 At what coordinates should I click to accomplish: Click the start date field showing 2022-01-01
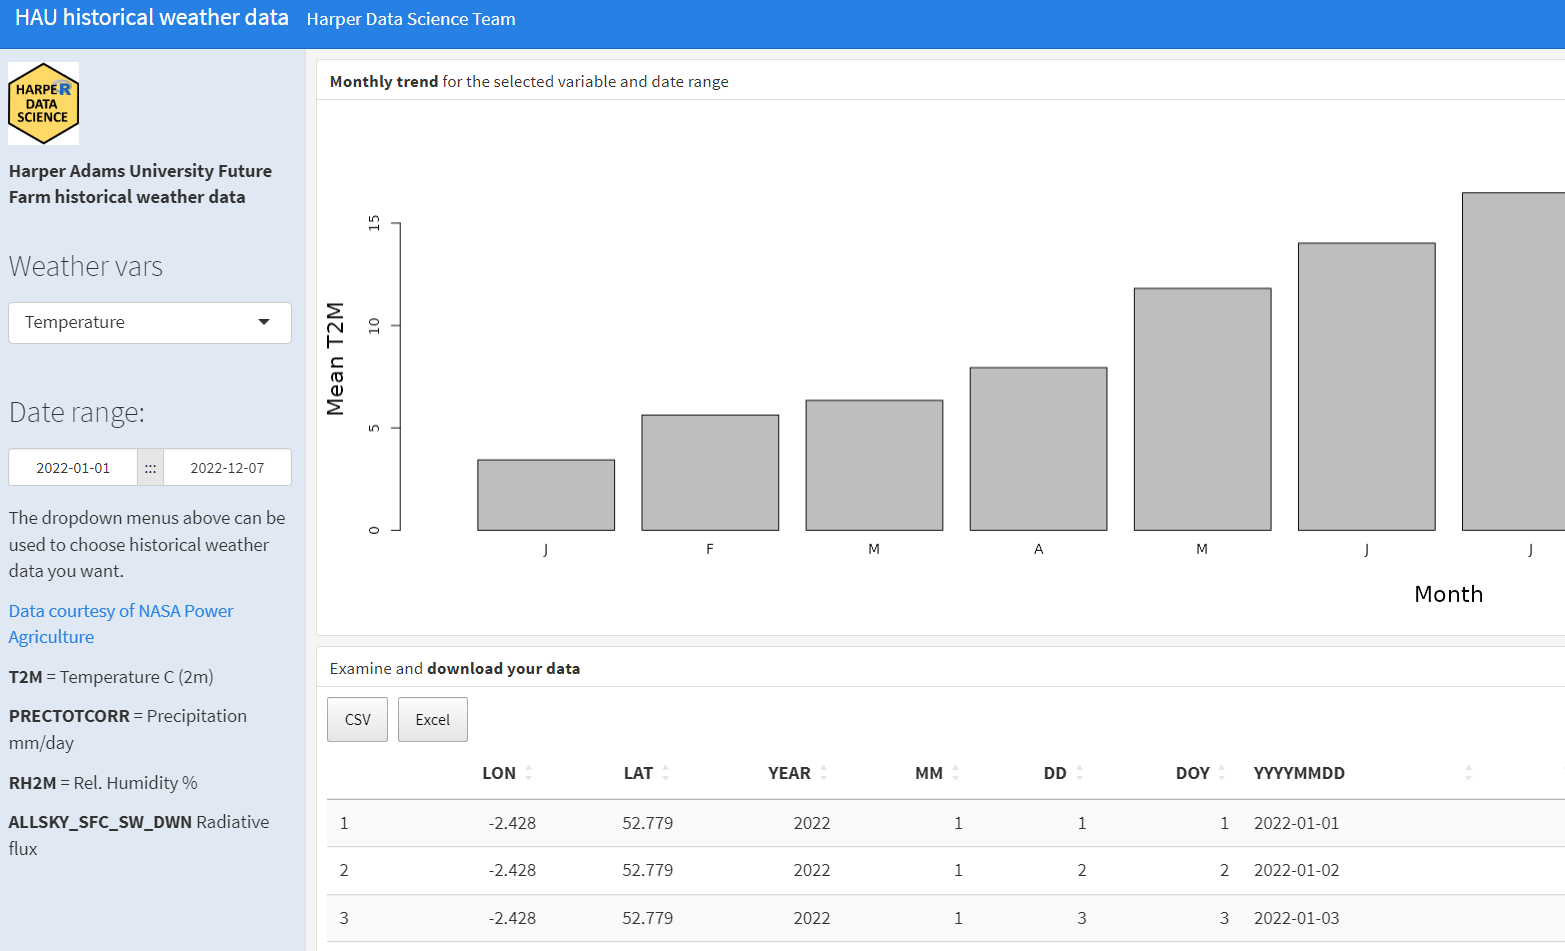click(73, 467)
